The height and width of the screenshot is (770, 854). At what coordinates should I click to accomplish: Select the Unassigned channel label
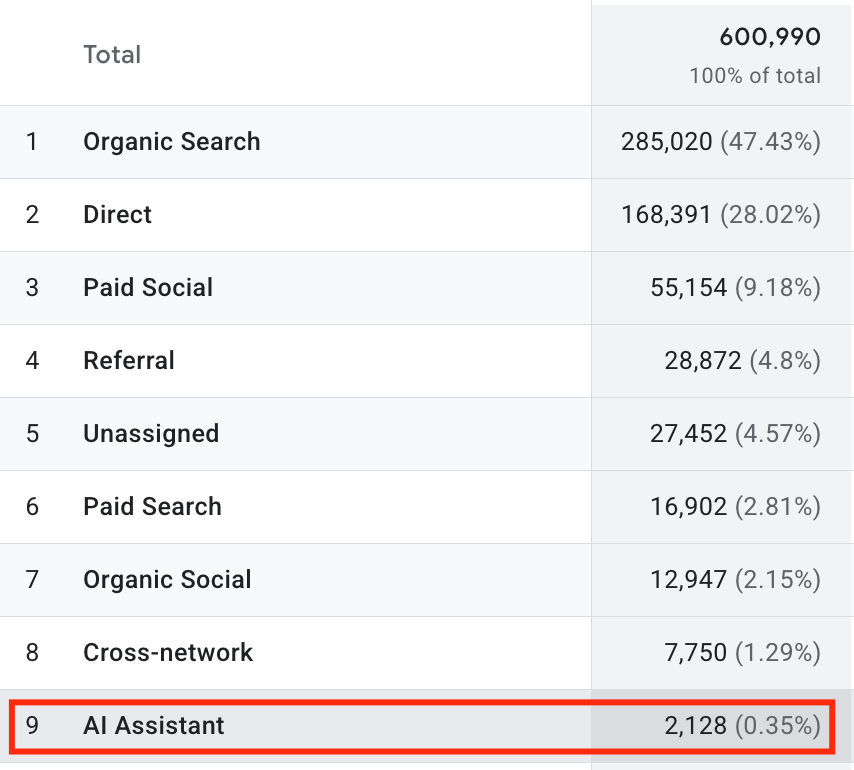click(x=151, y=433)
